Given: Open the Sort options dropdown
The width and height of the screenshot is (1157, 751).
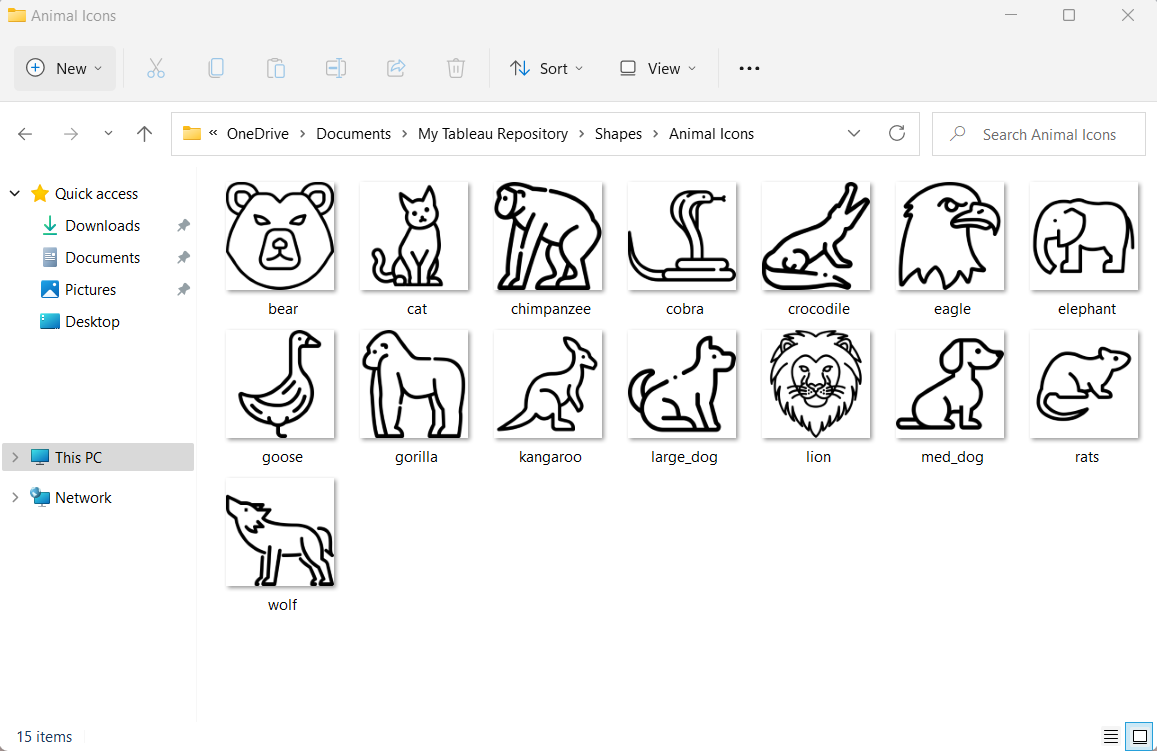Looking at the screenshot, I should pos(546,68).
